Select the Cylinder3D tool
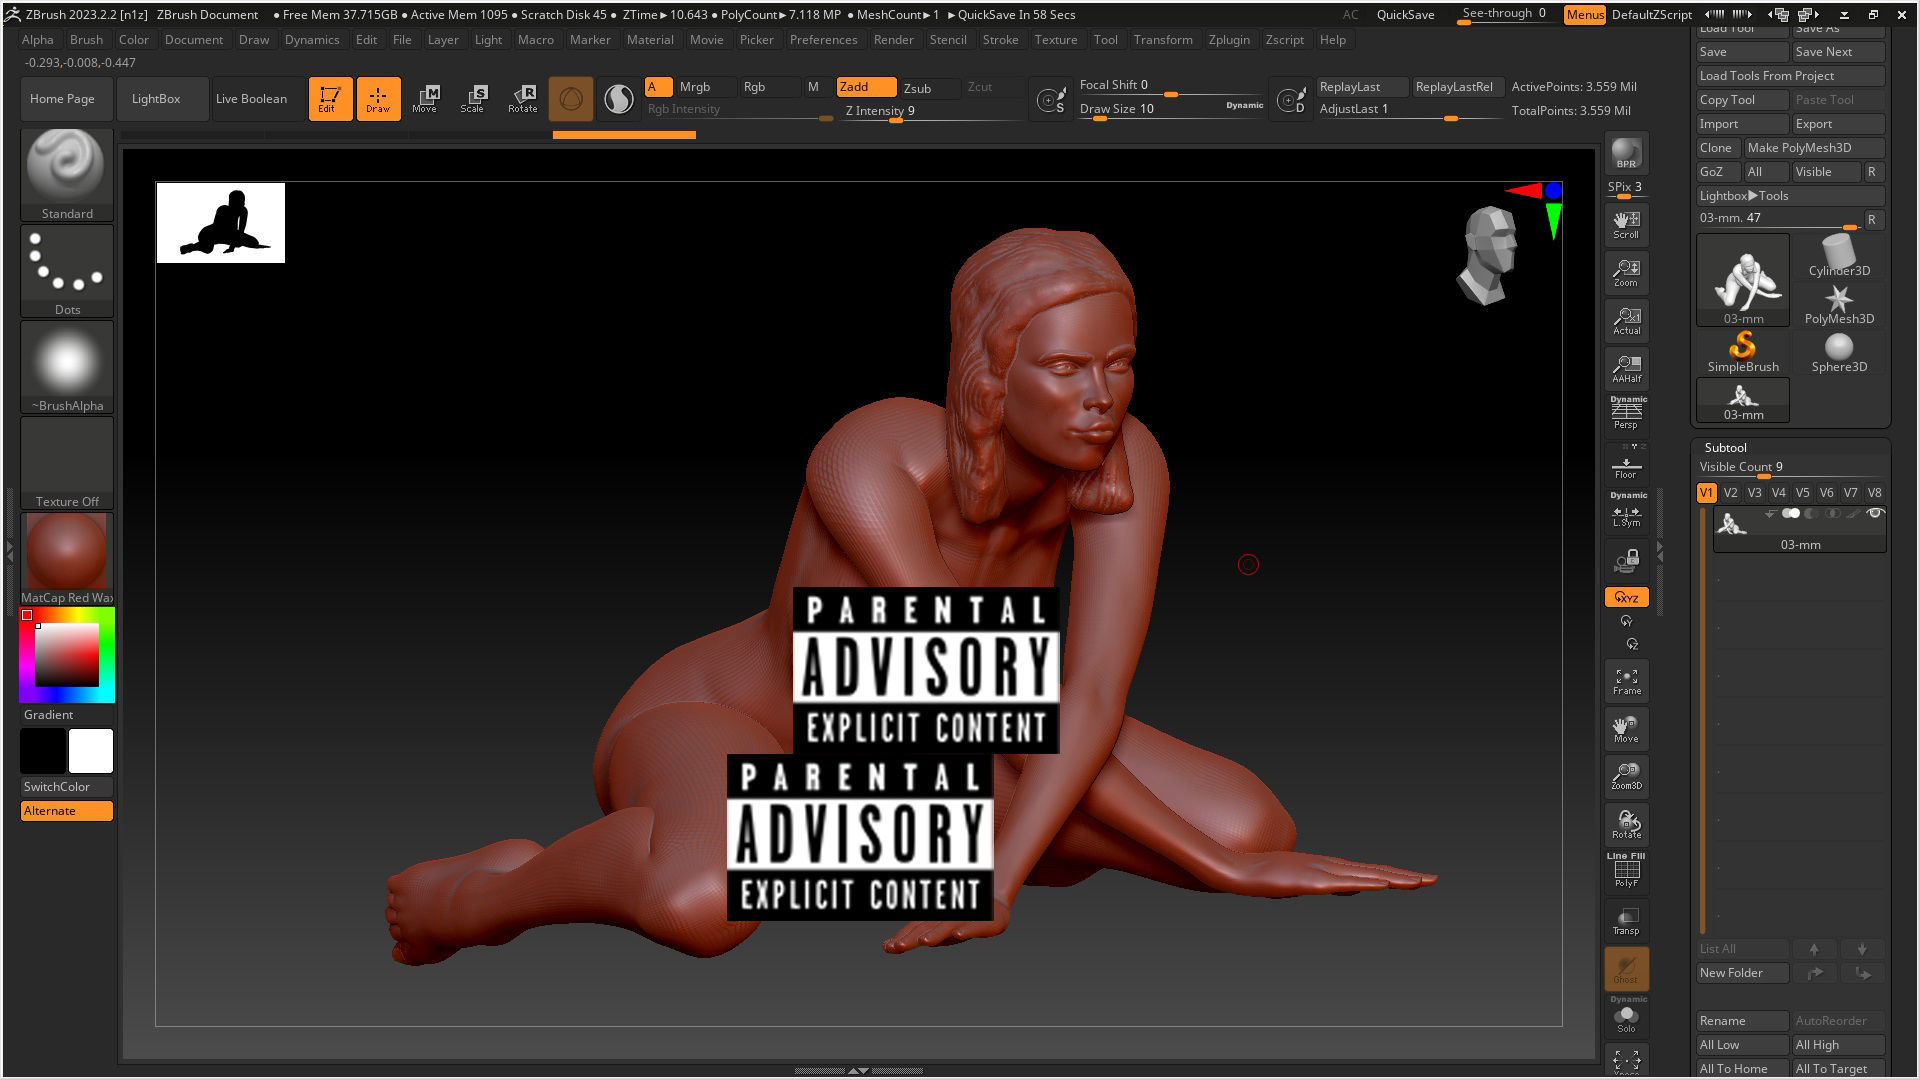This screenshot has width=1920, height=1080. (1839, 256)
